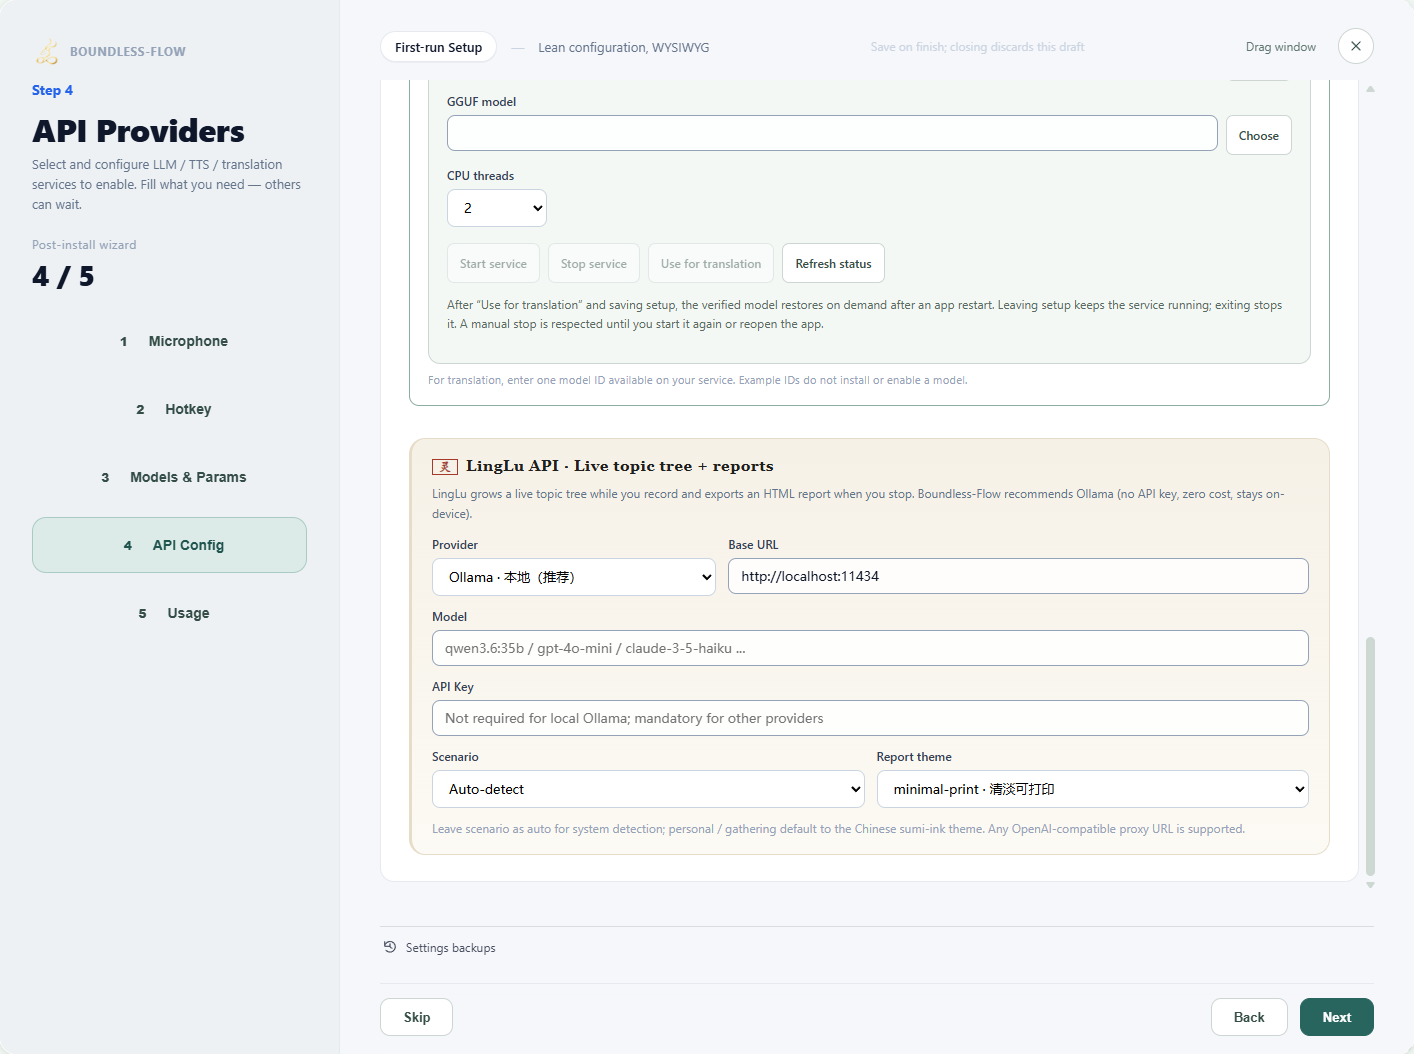Click the Next button
The image size is (1414, 1054).
click(1337, 1017)
